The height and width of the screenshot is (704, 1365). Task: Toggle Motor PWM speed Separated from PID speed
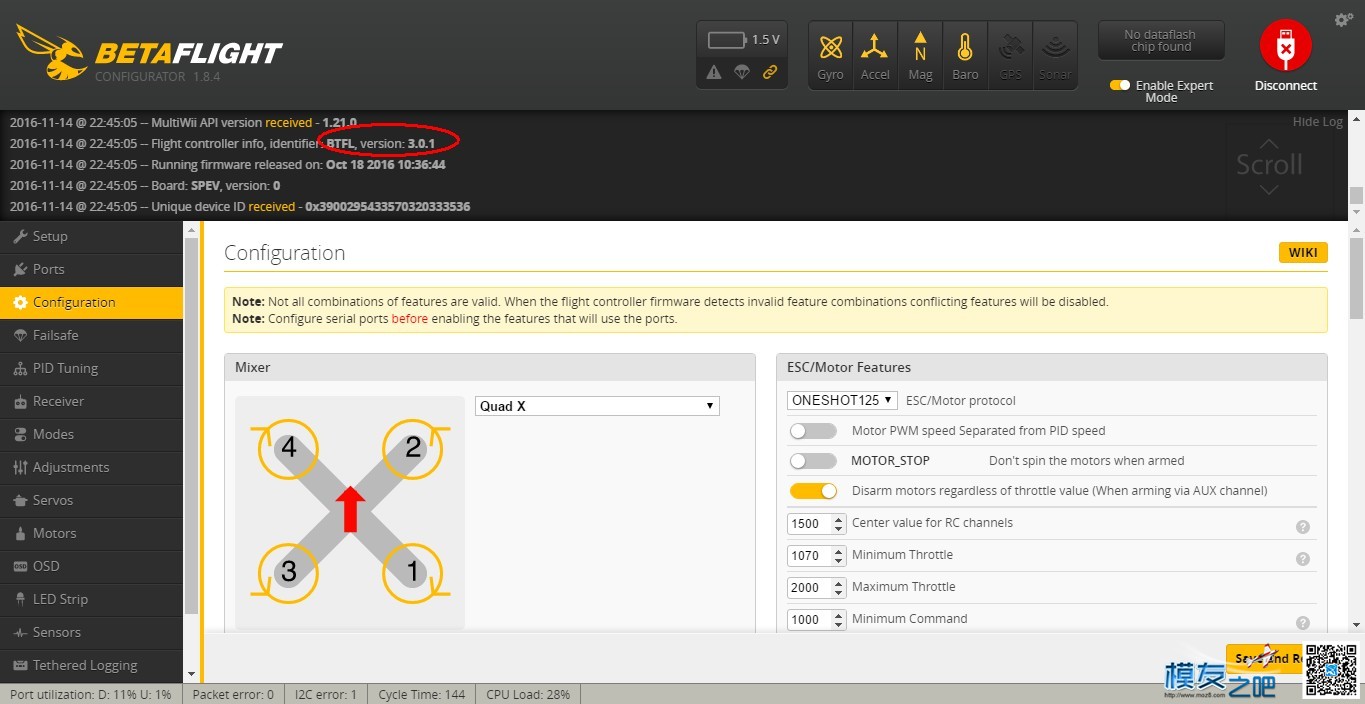click(813, 431)
